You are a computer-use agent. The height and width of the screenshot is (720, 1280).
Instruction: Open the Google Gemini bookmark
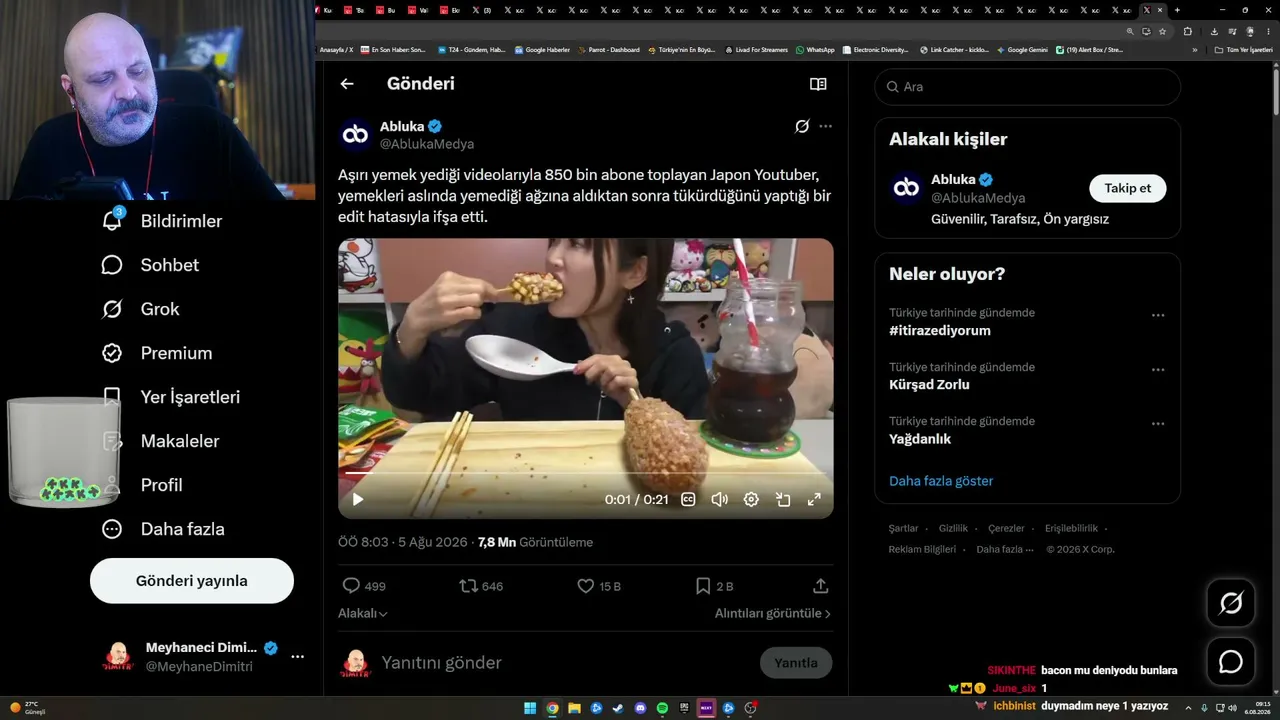click(1022, 50)
